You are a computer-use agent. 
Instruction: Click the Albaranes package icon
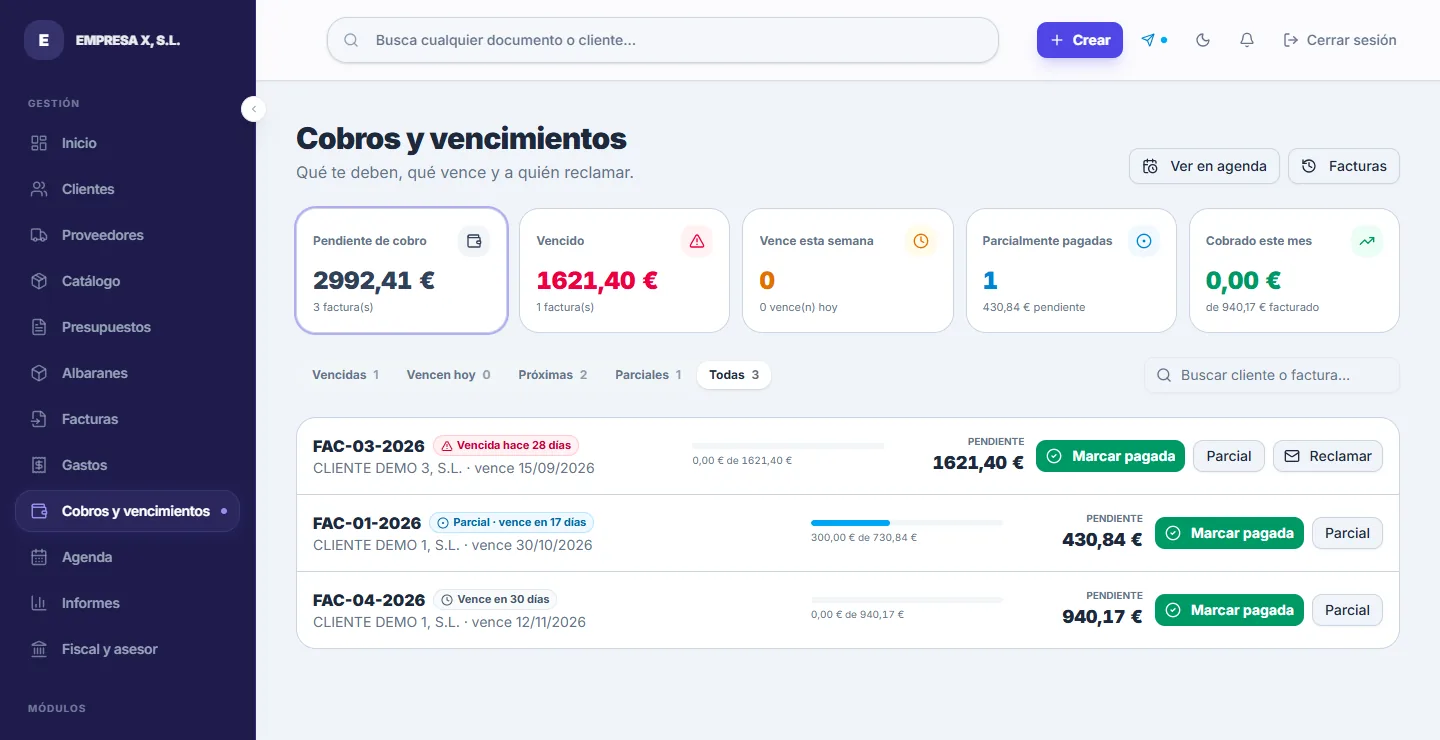[x=39, y=373]
